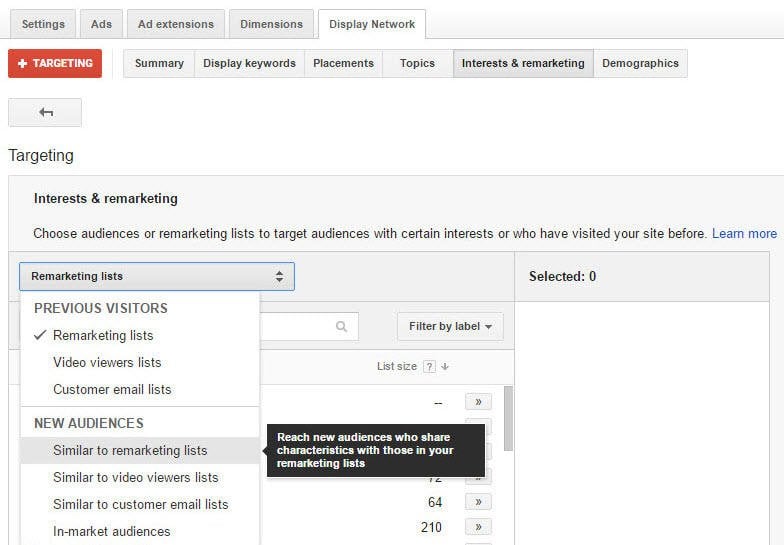Click the list scrollbar thumb

pos(508,418)
